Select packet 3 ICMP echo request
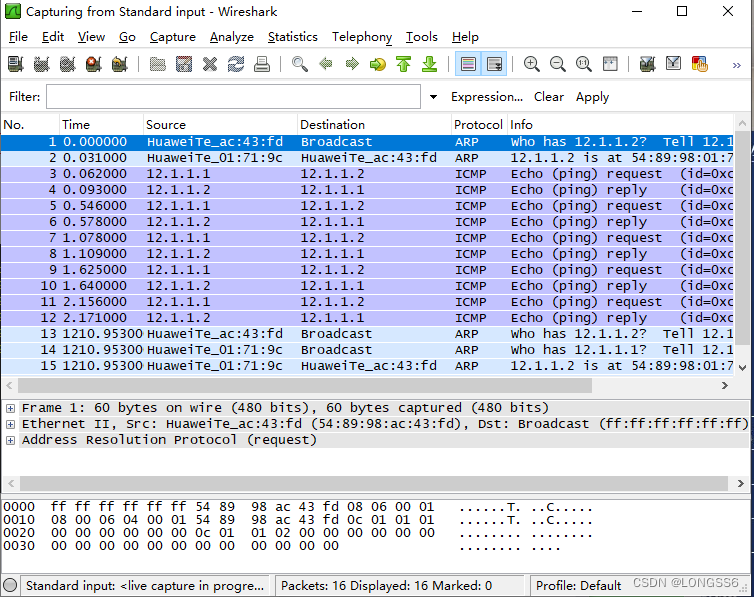 367,174
